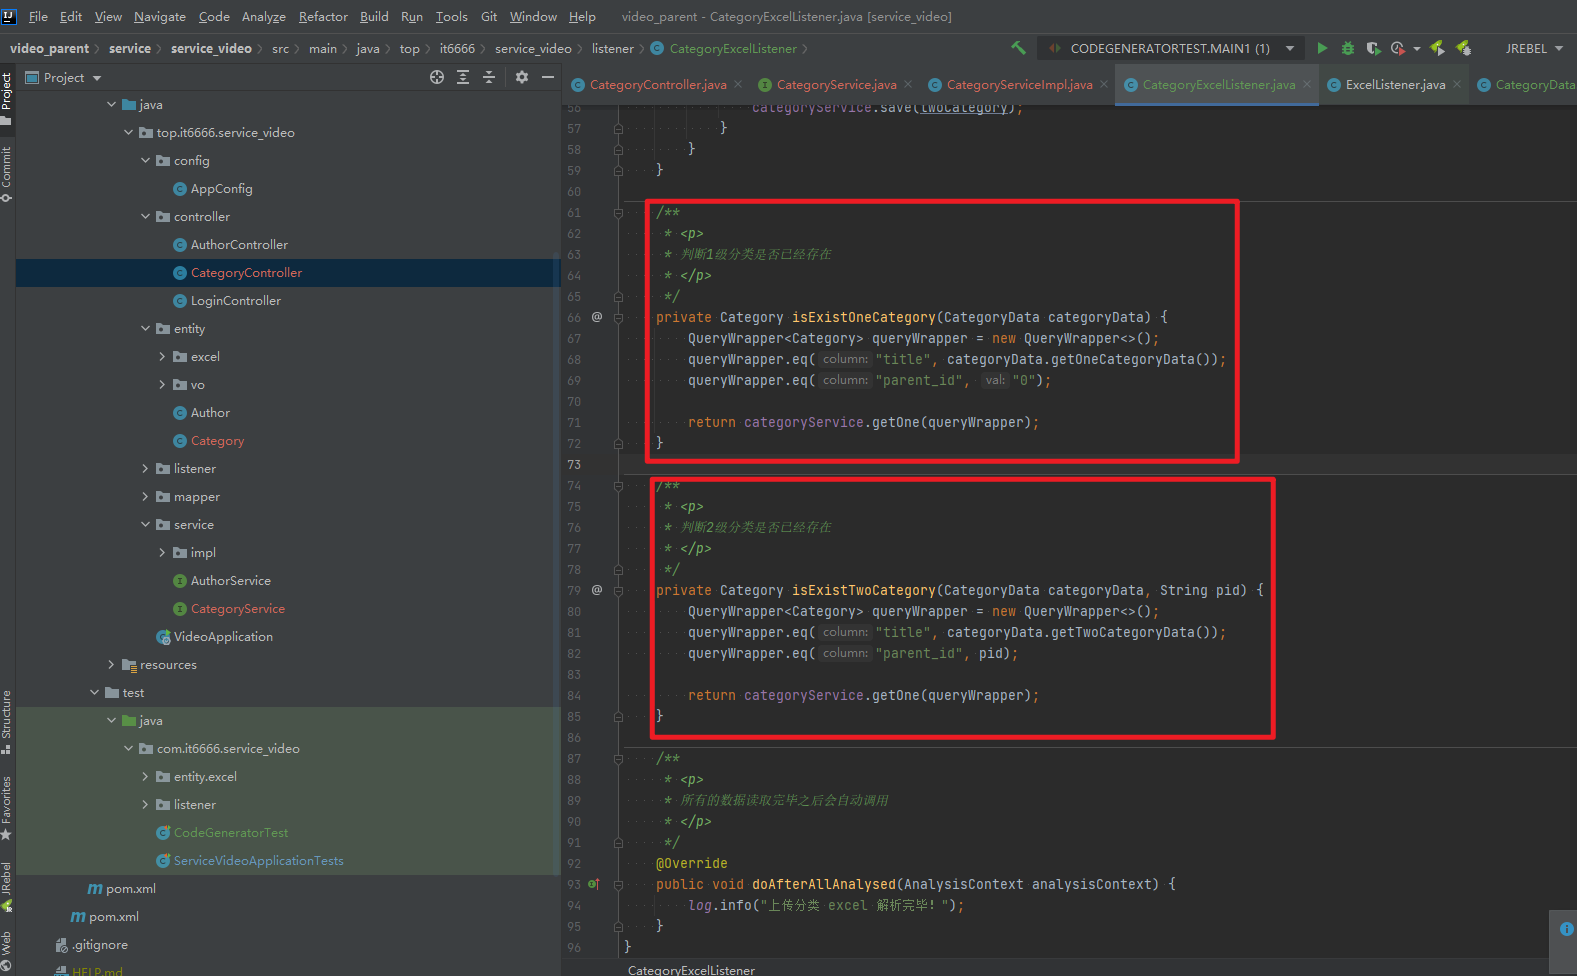
Task: Click the Build project hammer icon
Action: pos(1018,48)
